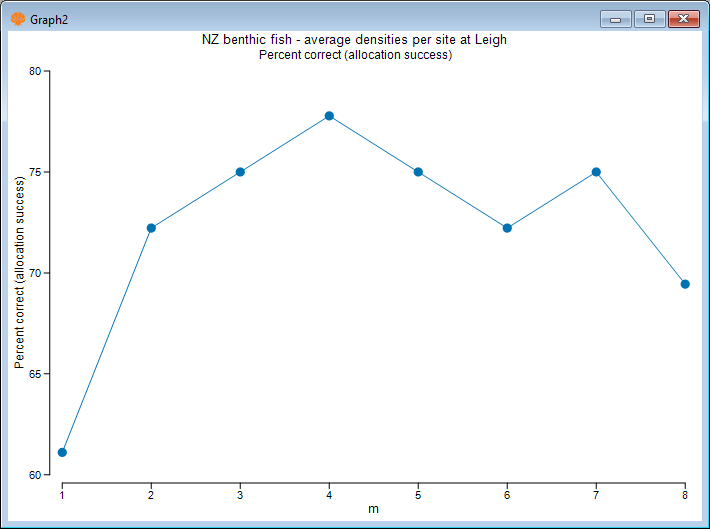The height and width of the screenshot is (529, 710).
Task: Select the peak data point at m = 4
Action: point(329,116)
